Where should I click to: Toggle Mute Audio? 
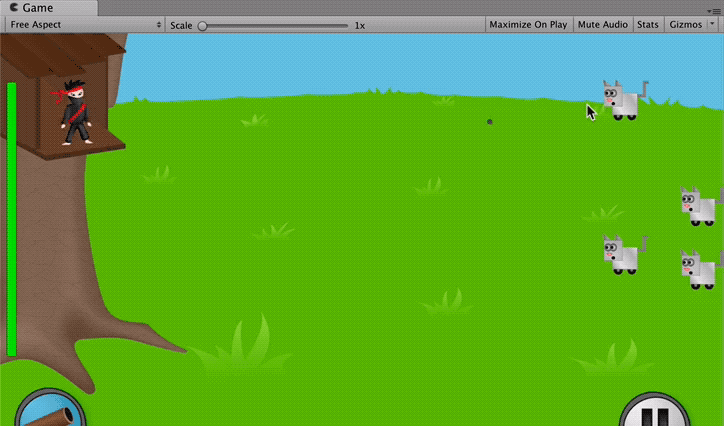(x=603, y=25)
